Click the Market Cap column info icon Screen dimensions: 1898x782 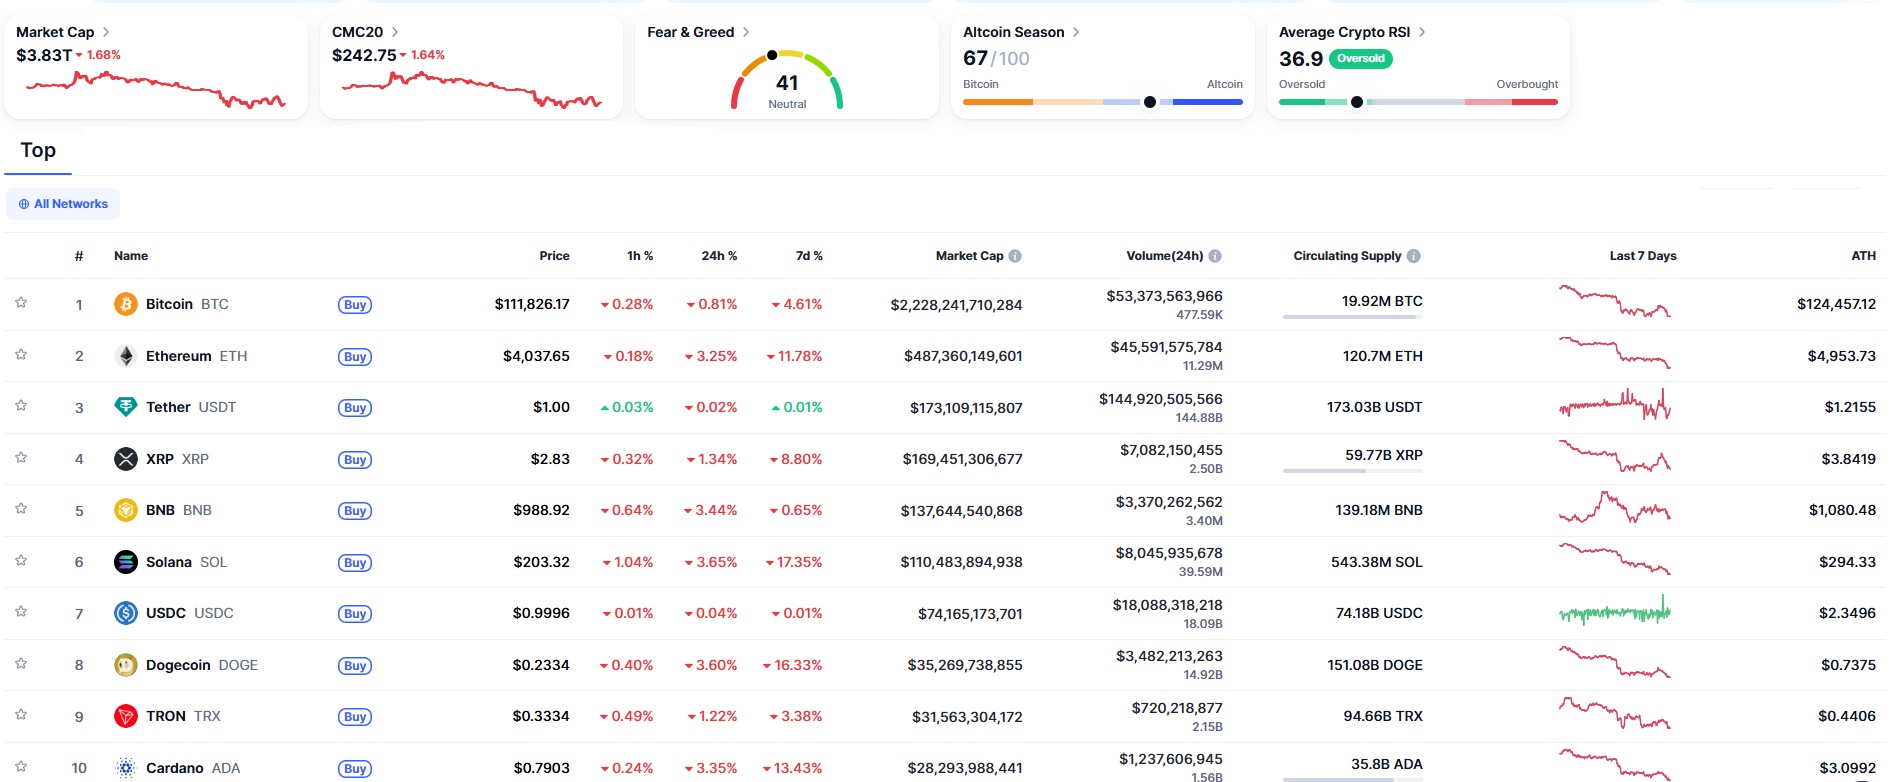tap(1015, 256)
